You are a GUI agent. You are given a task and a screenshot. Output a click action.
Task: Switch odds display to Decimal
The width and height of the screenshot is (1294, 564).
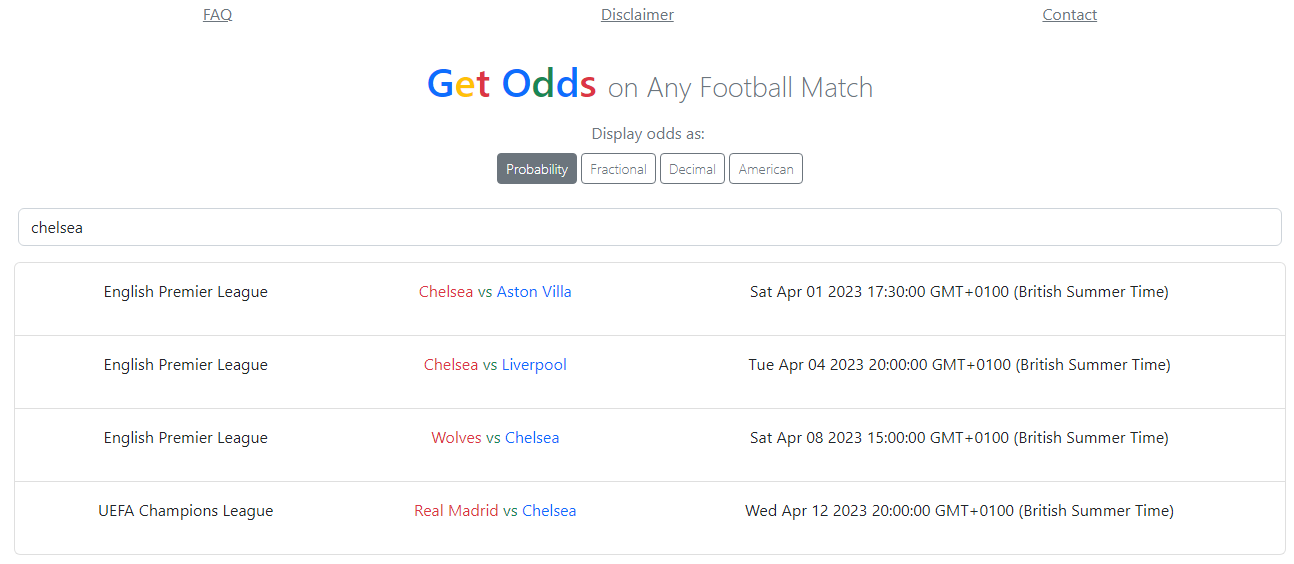pyautogui.click(x=692, y=169)
